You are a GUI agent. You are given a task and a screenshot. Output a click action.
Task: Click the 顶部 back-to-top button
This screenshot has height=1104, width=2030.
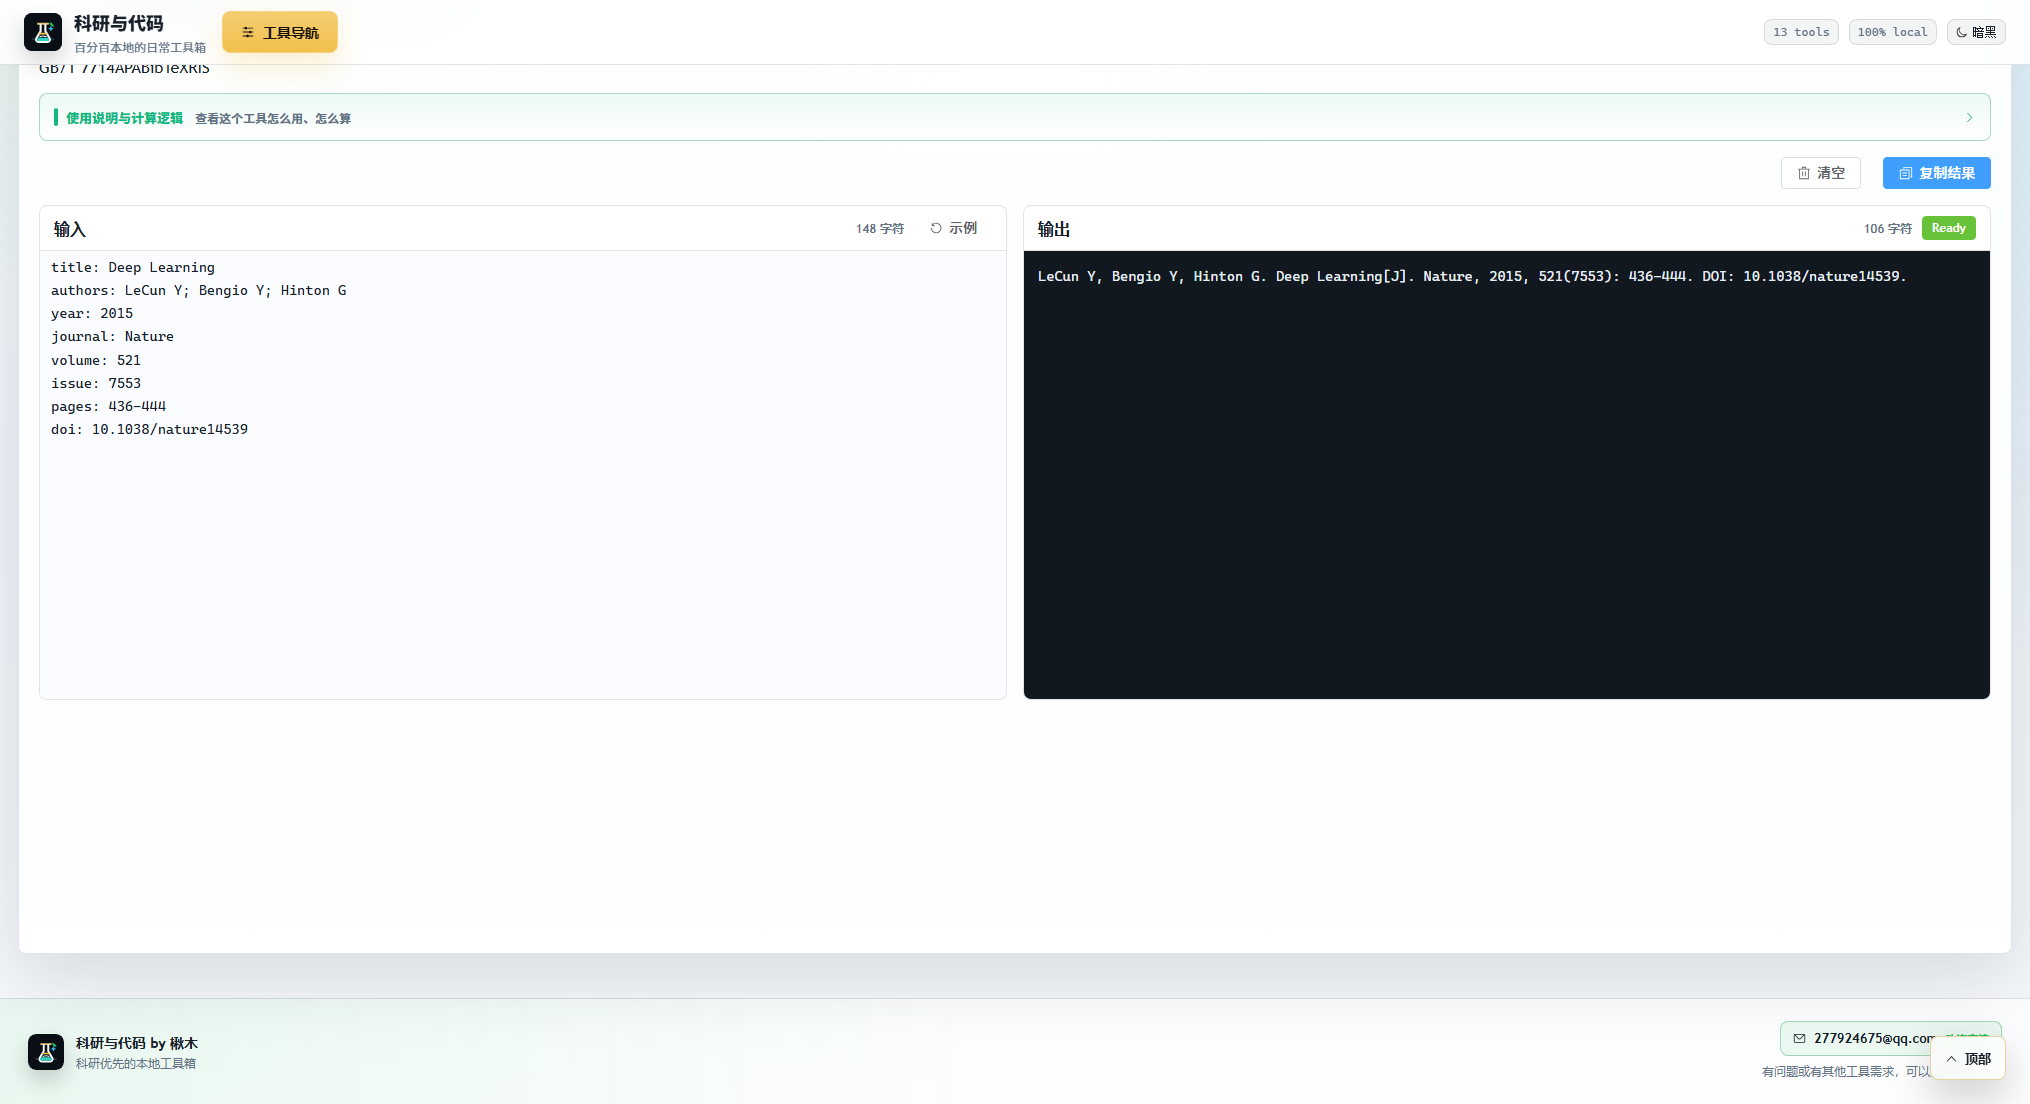tap(1967, 1058)
